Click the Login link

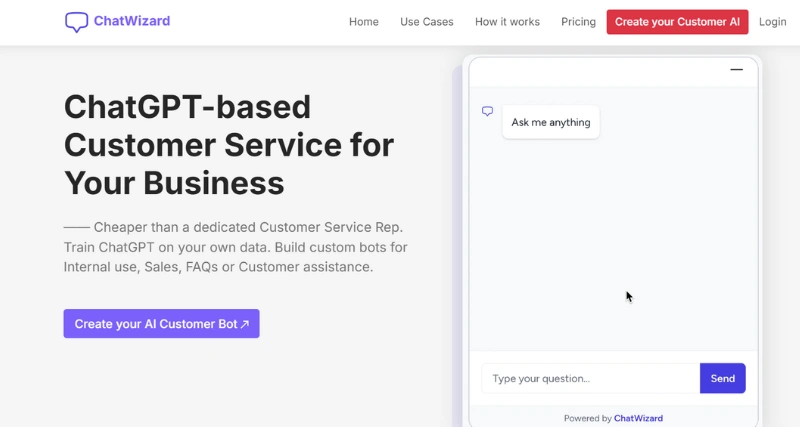[x=772, y=22]
